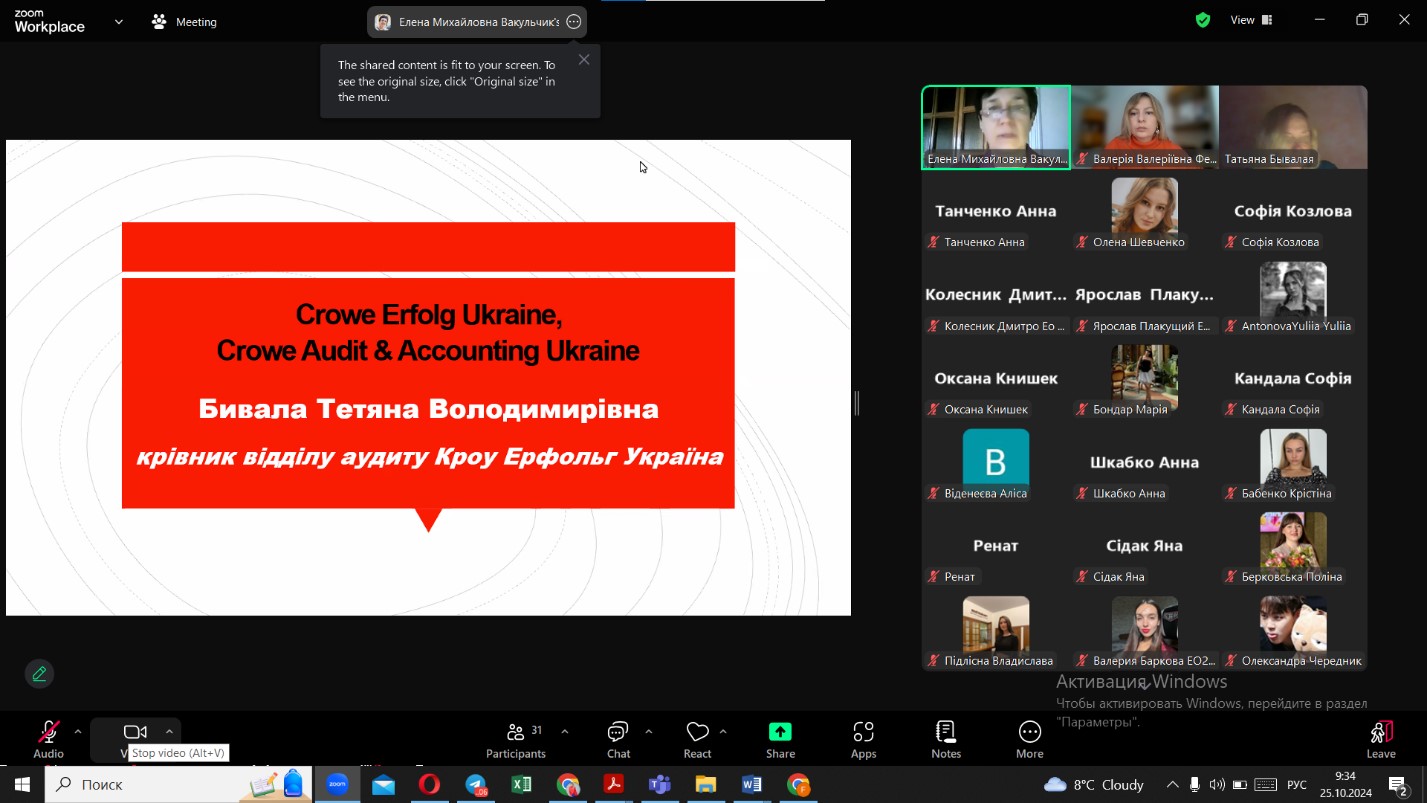The width and height of the screenshot is (1427, 803).
Task: Open Windows Start menu
Action: click(x=22, y=785)
